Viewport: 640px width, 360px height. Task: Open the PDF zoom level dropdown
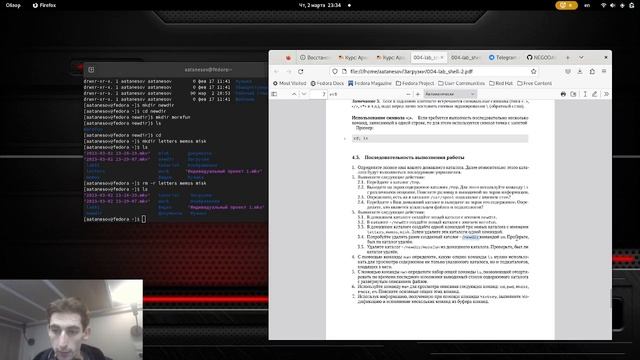point(449,94)
